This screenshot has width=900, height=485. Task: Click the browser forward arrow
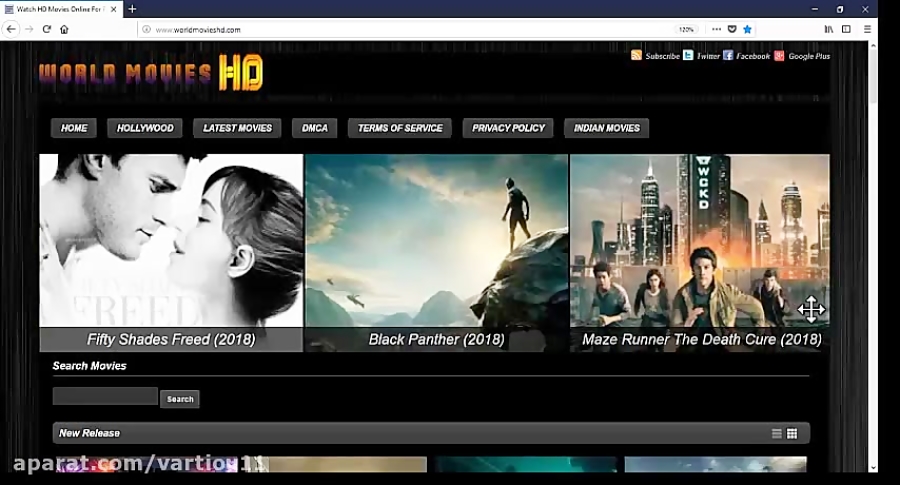pos(29,29)
